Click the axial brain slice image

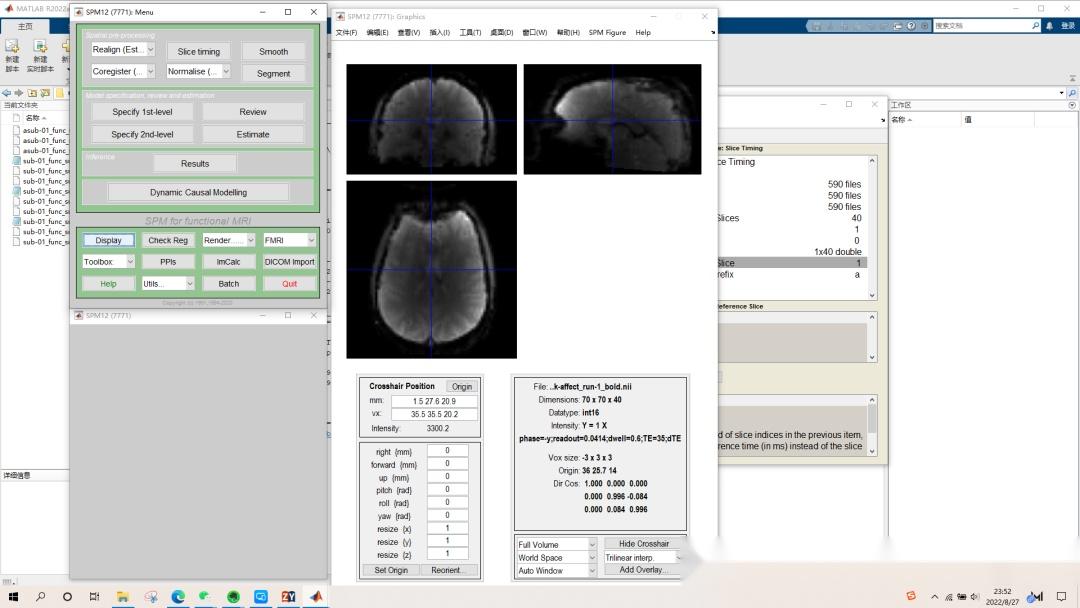431,269
